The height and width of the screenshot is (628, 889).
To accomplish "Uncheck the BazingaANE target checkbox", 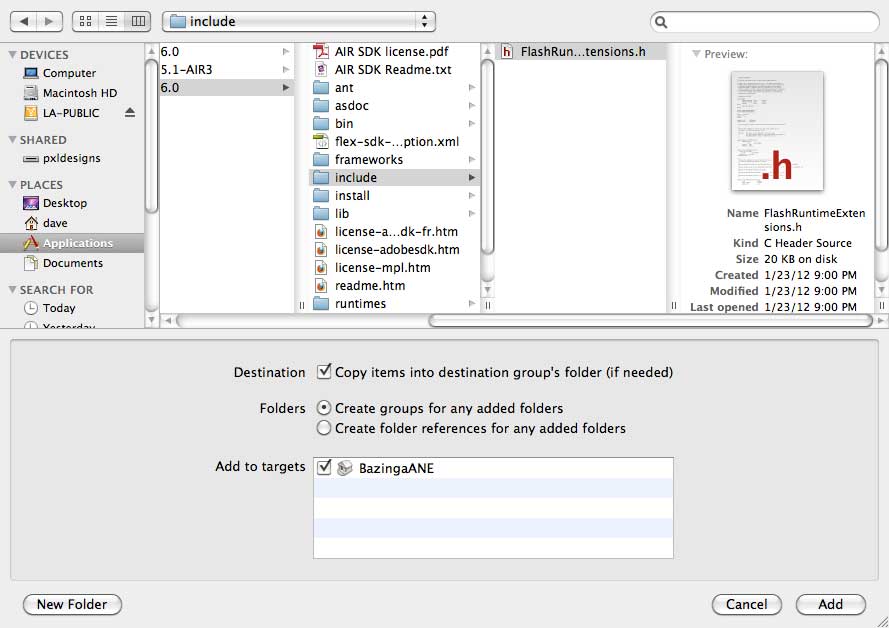I will 323,467.
